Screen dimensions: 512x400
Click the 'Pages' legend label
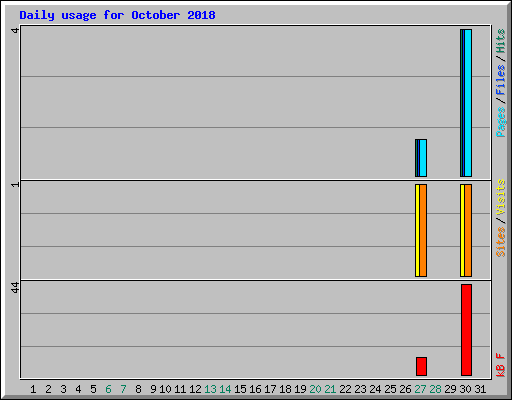(501, 122)
